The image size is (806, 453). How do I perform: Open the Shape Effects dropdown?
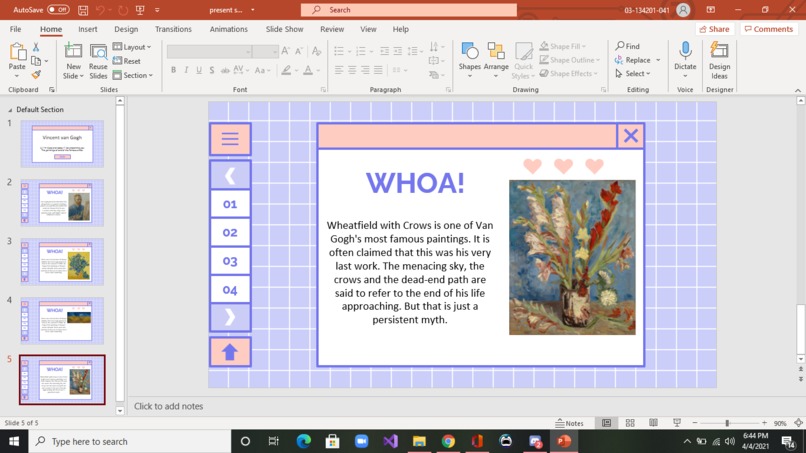coord(569,74)
